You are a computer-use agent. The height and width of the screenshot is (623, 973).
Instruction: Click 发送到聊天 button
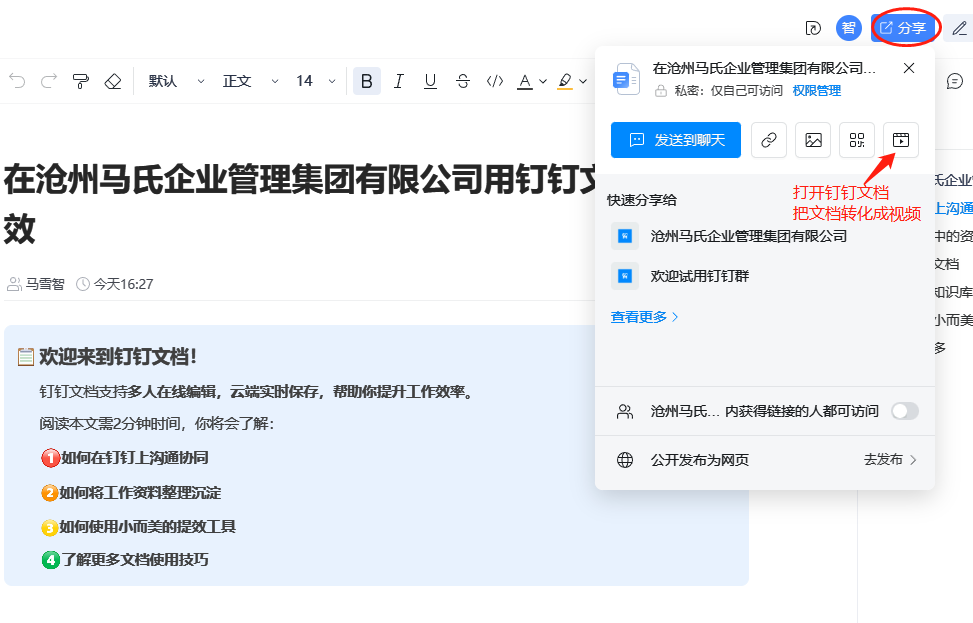[x=676, y=140]
